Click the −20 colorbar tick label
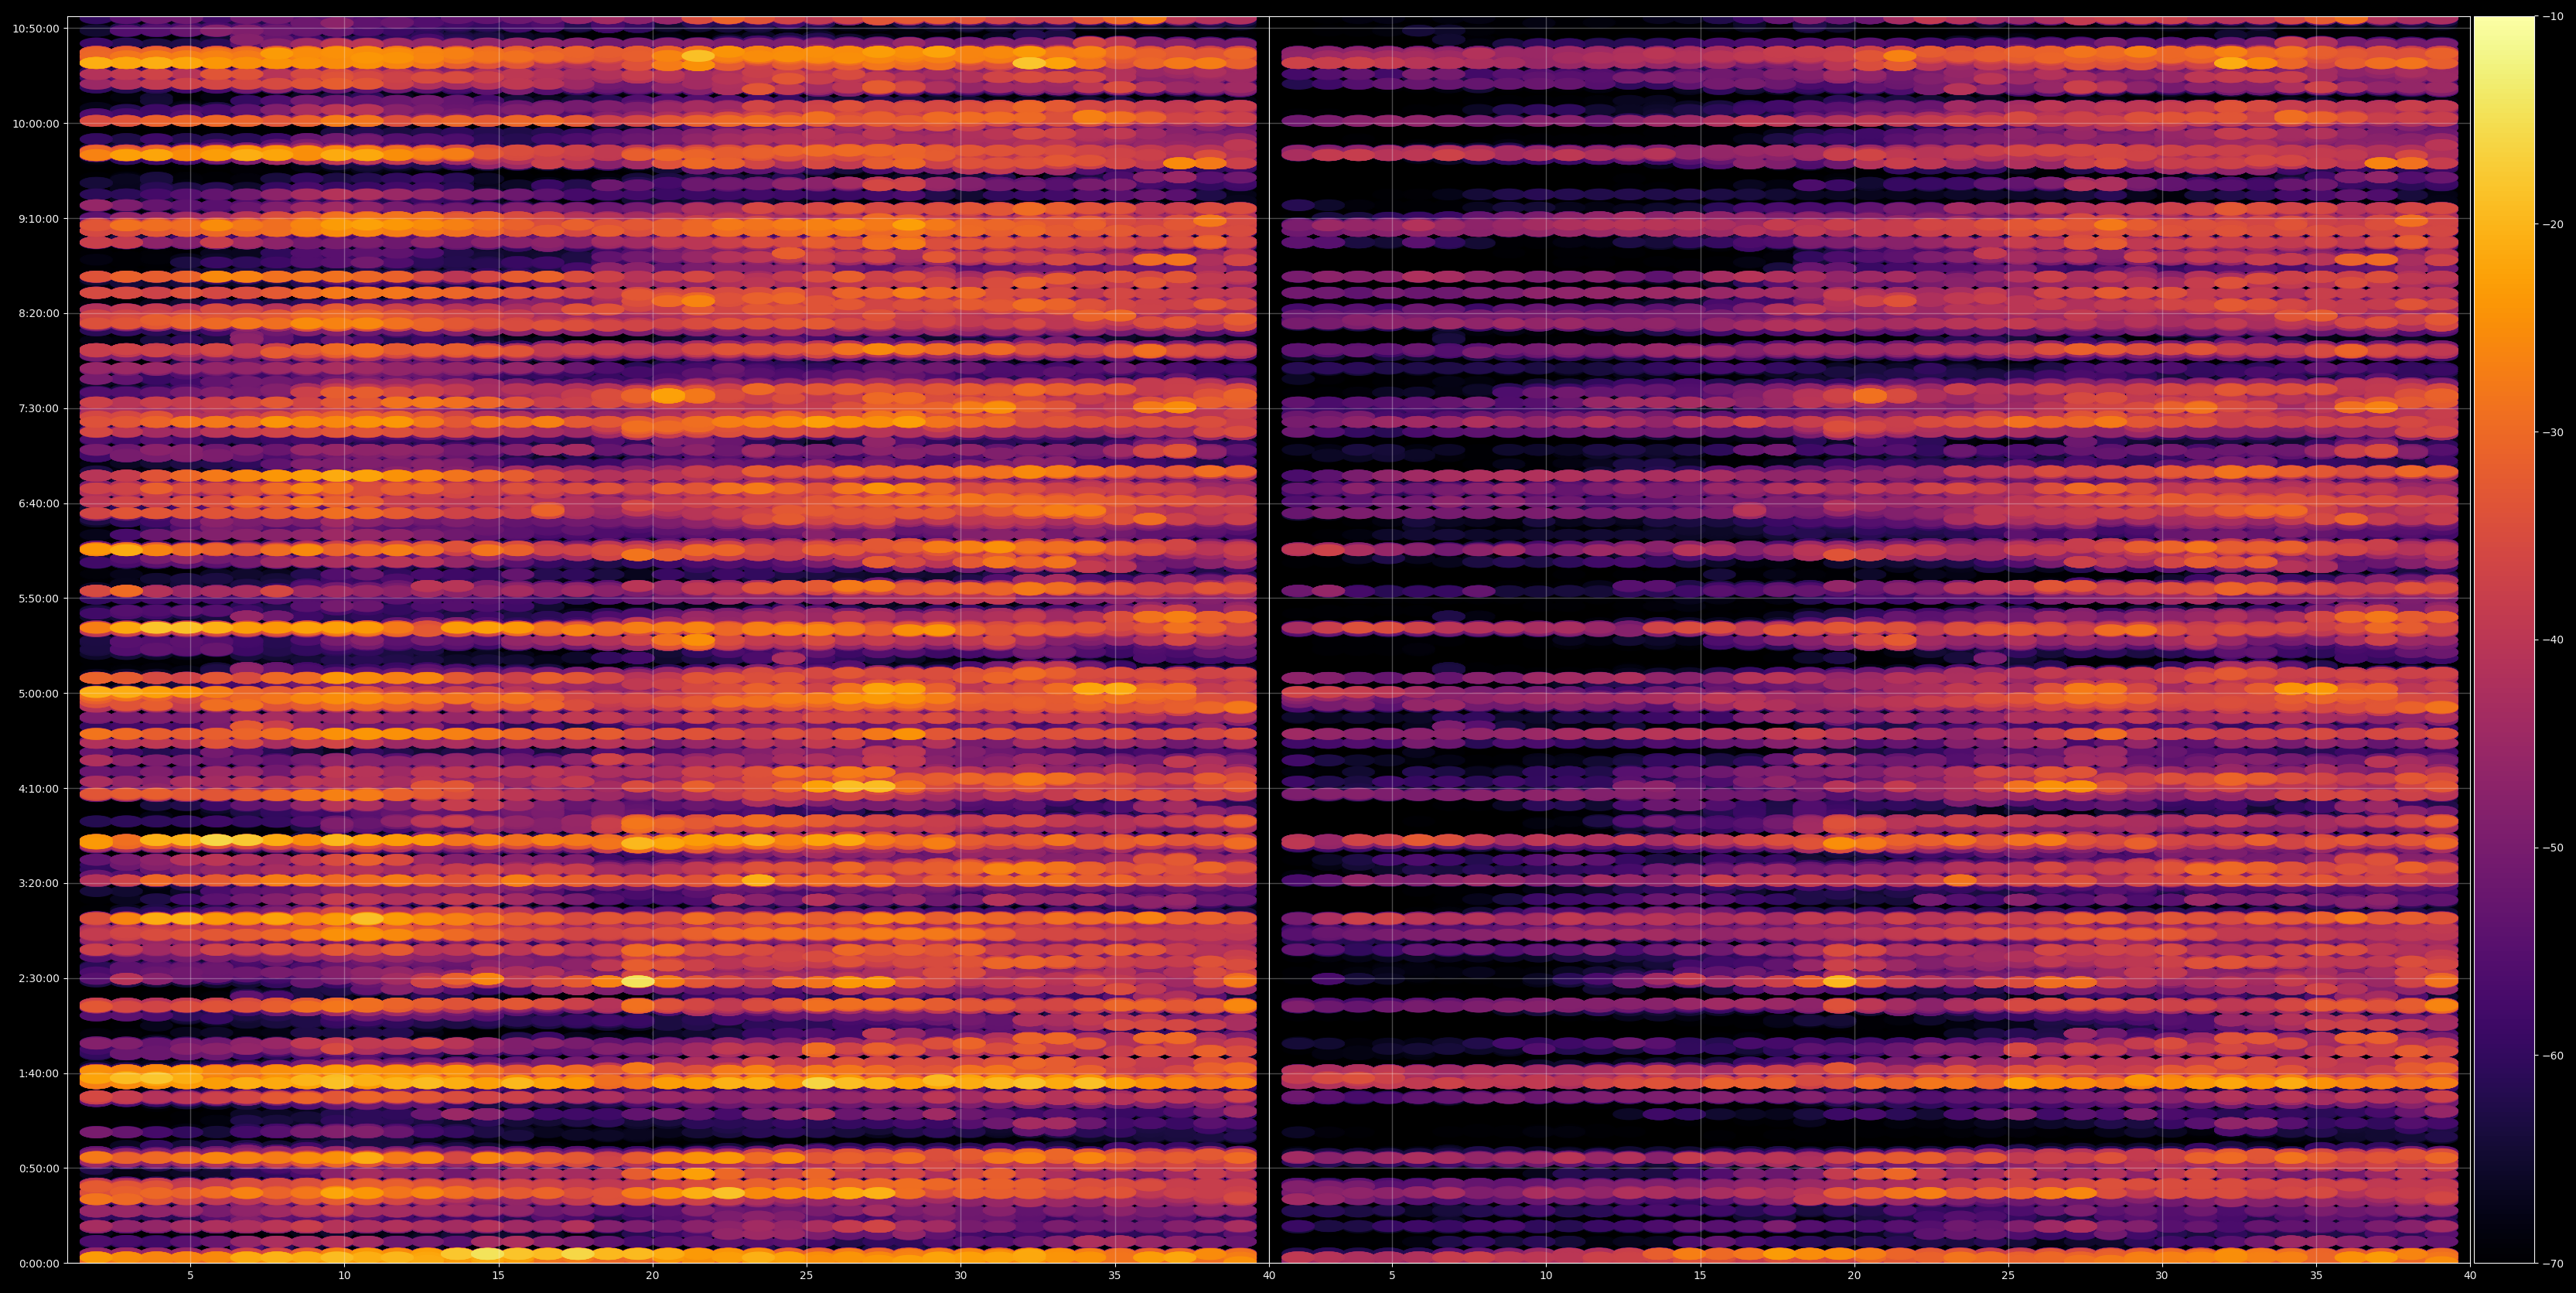This screenshot has height=1293, width=2576. pos(2553,224)
